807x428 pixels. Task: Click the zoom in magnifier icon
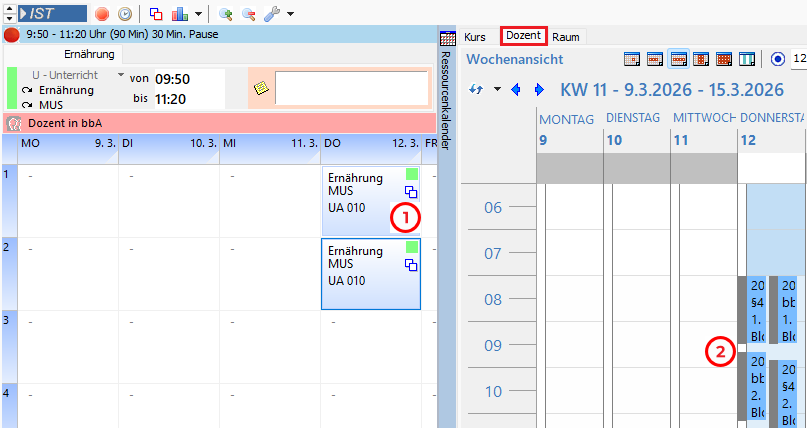click(x=226, y=14)
